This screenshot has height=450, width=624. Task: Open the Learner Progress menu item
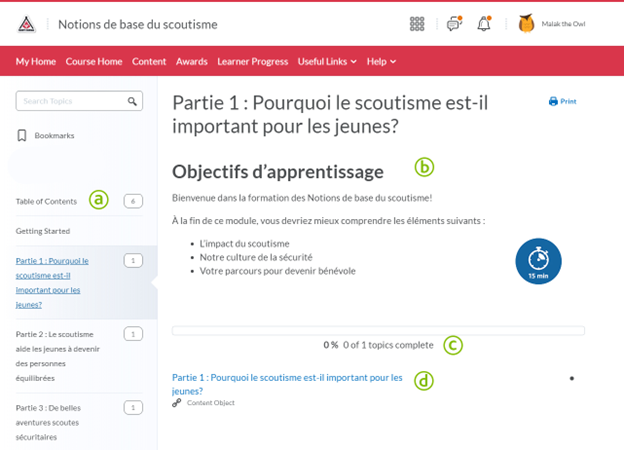tap(252, 61)
